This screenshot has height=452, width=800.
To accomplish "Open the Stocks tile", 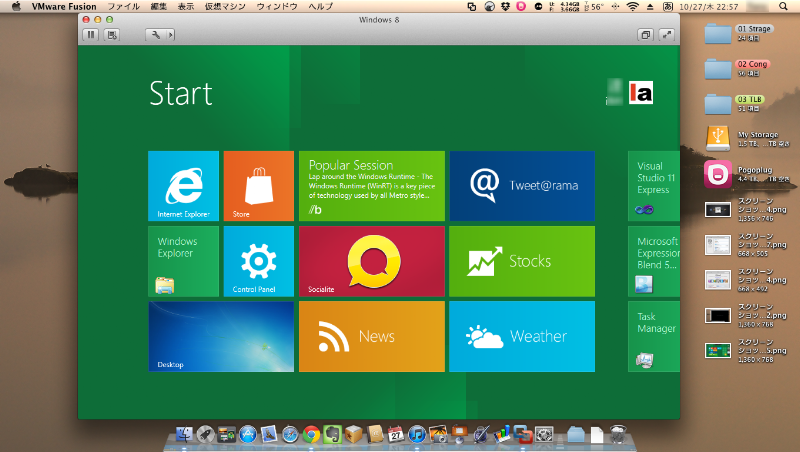I will click(x=521, y=261).
